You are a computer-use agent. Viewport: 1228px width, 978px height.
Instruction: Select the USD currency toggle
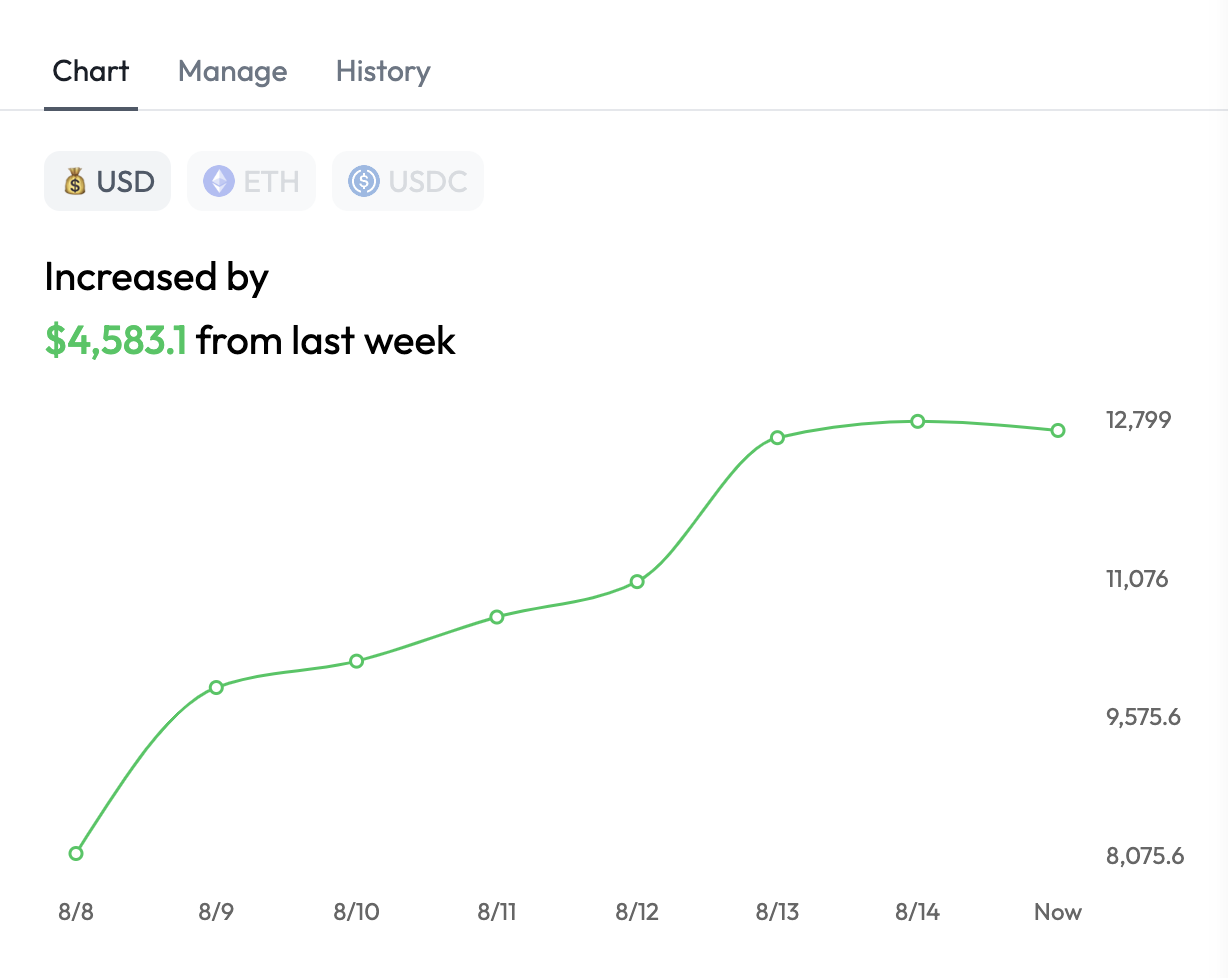[x=108, y=182]
